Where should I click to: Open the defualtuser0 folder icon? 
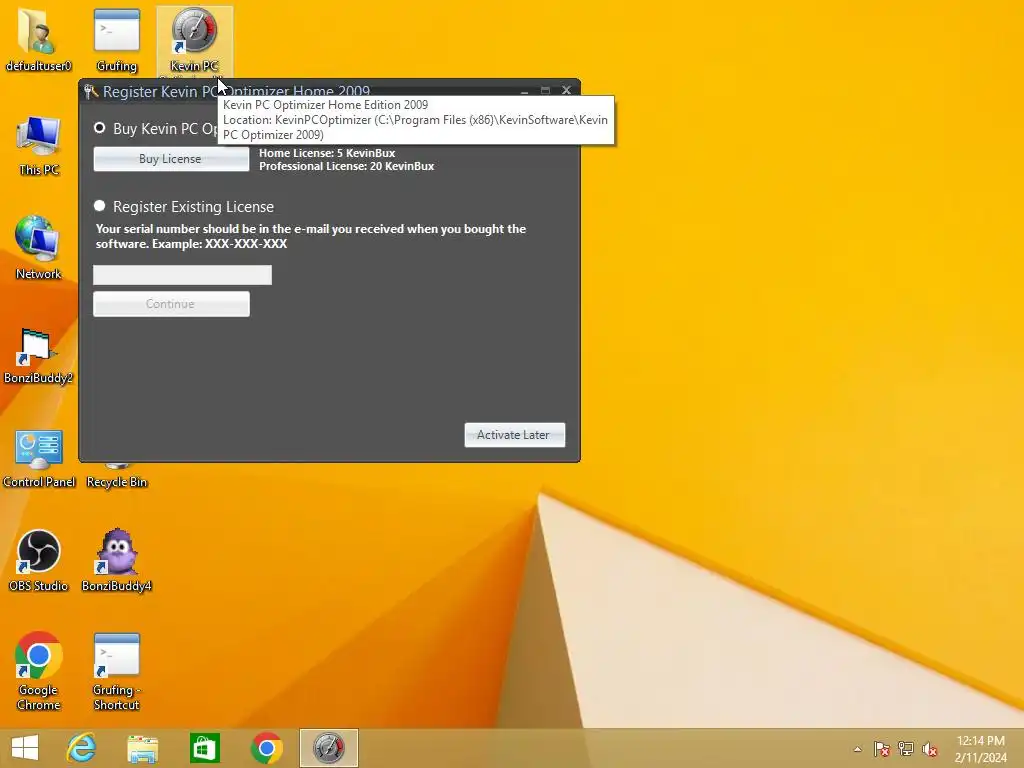click(38, 39)
